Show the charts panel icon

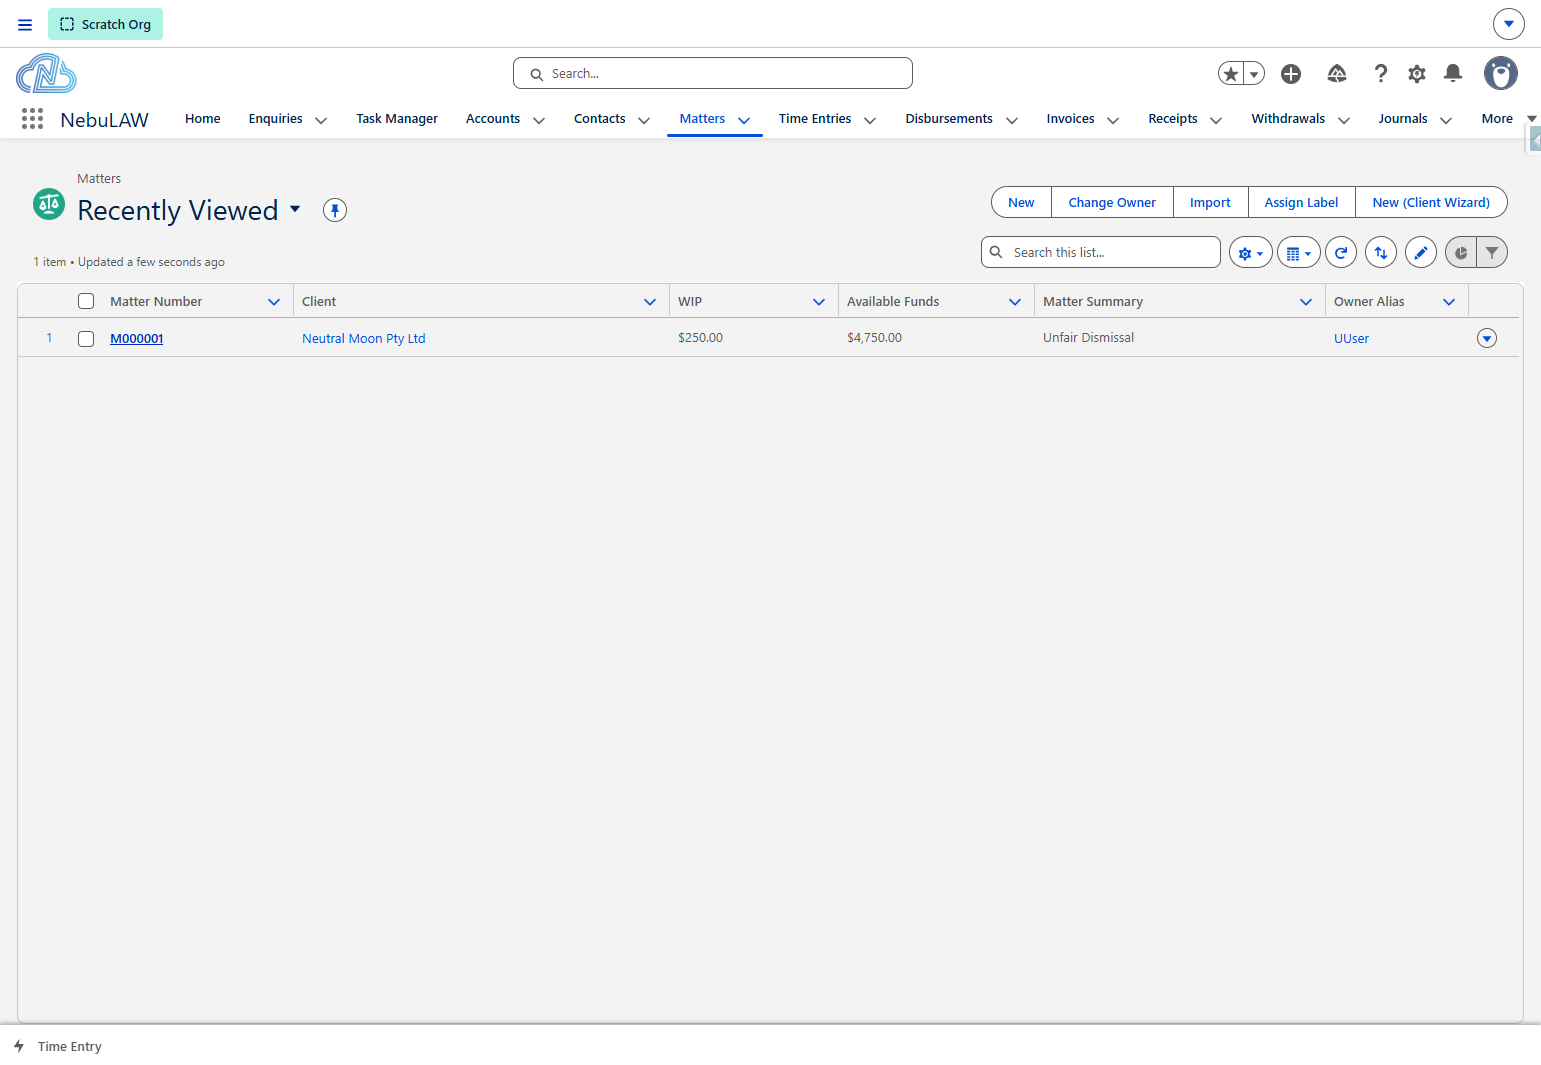(x=1461, y=253)
